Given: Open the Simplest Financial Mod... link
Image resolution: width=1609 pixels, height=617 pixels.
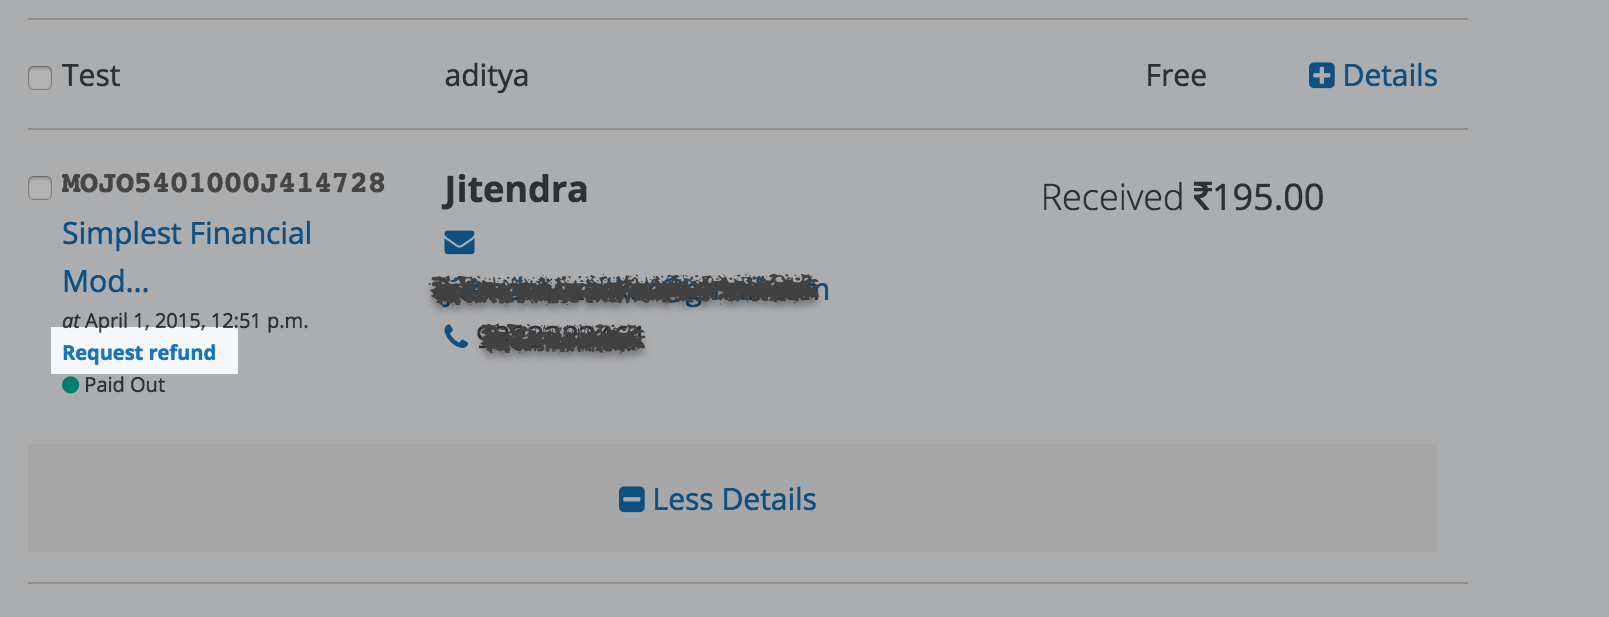Looking at the screenshot, I should coord(186,234).
